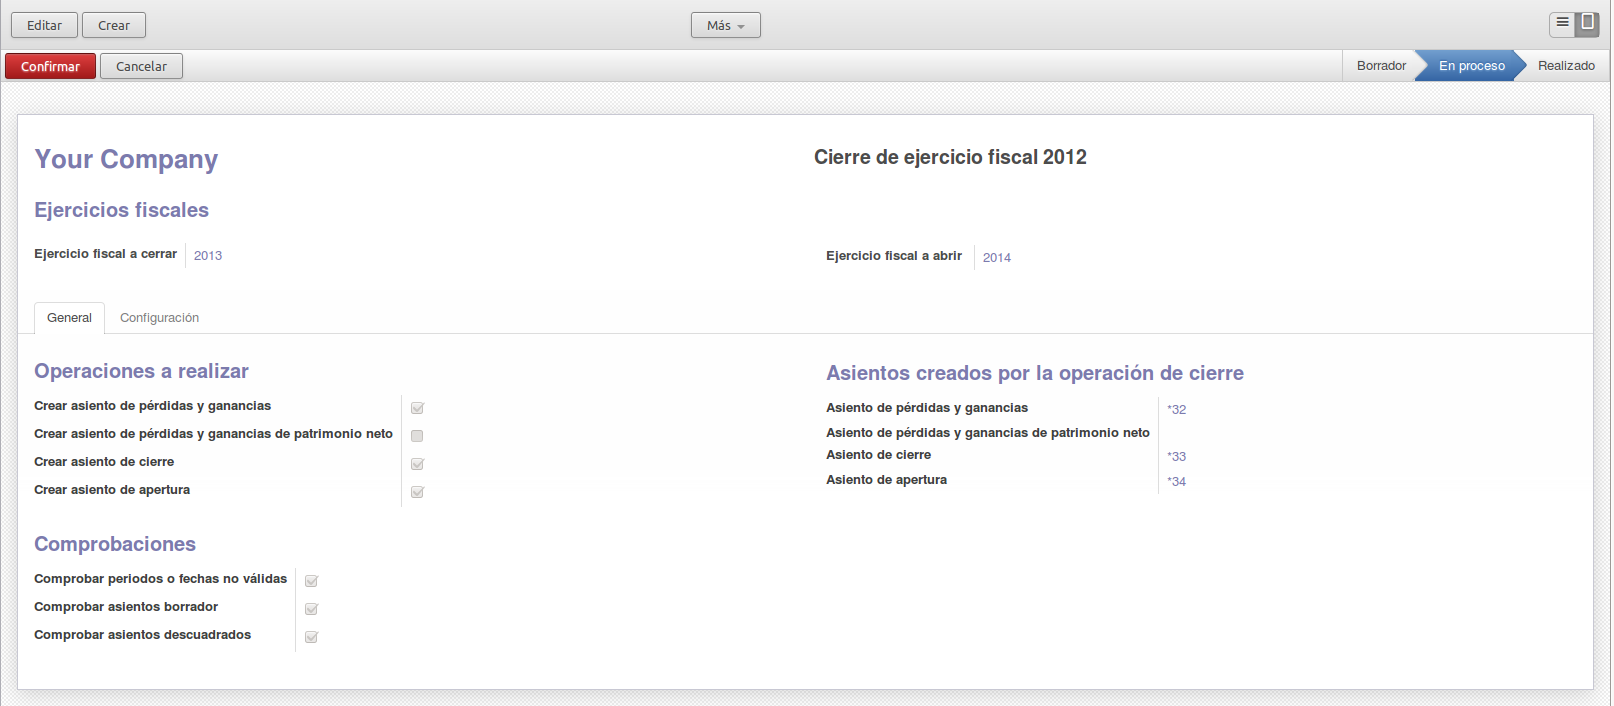Image resolution: width=1614 pixels, height=706 pixels.
Task: Click the Cancelar button
Action: click(141, 66)
